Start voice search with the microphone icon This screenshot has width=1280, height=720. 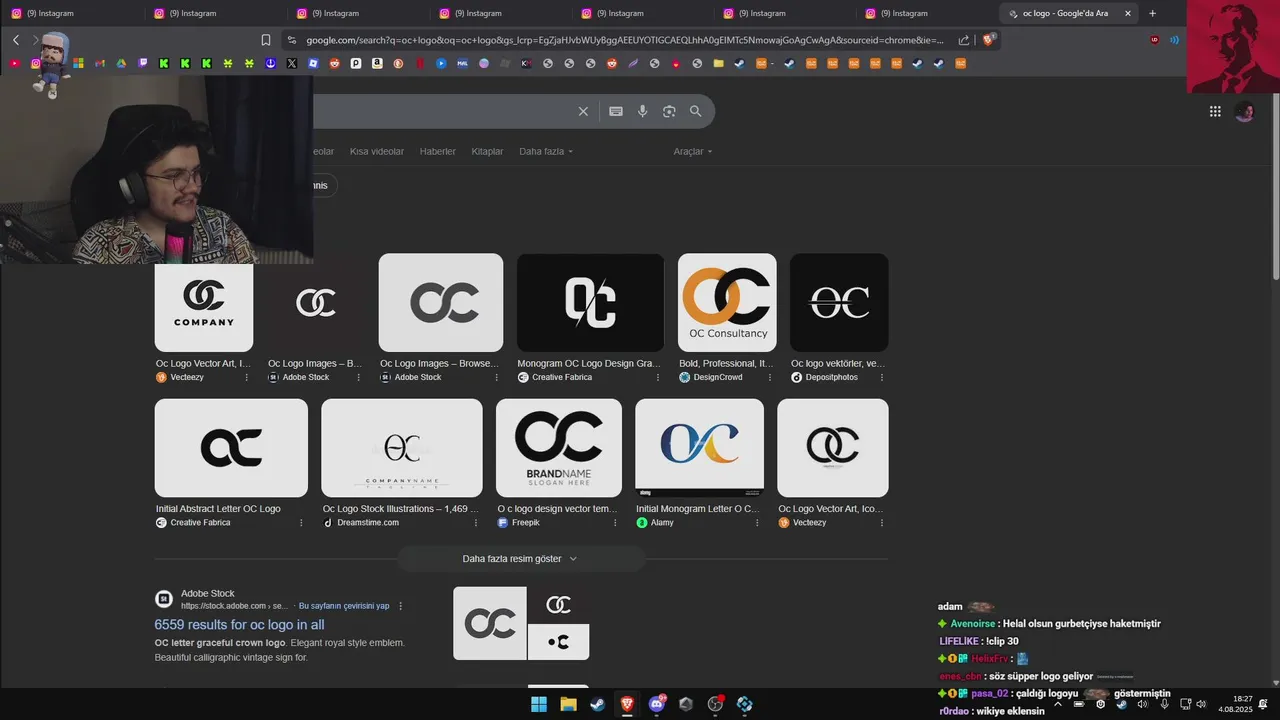[643, 111]
